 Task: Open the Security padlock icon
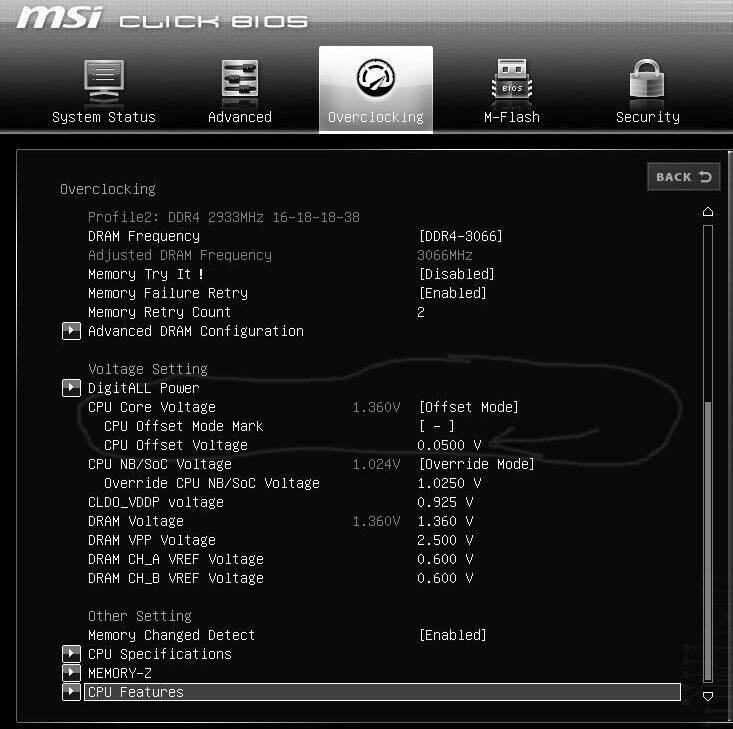pos(647,78)
